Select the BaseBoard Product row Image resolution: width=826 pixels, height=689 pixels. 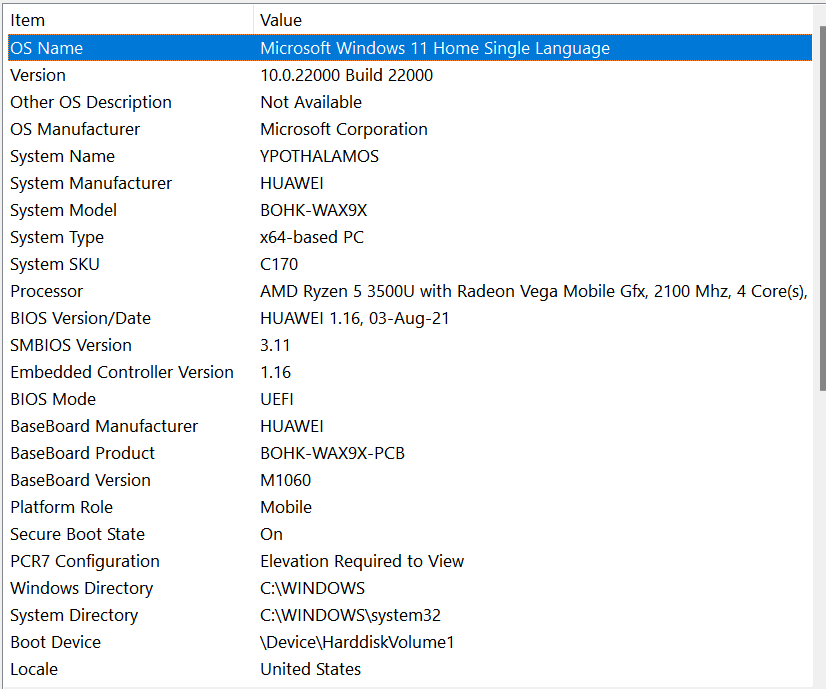410,453
